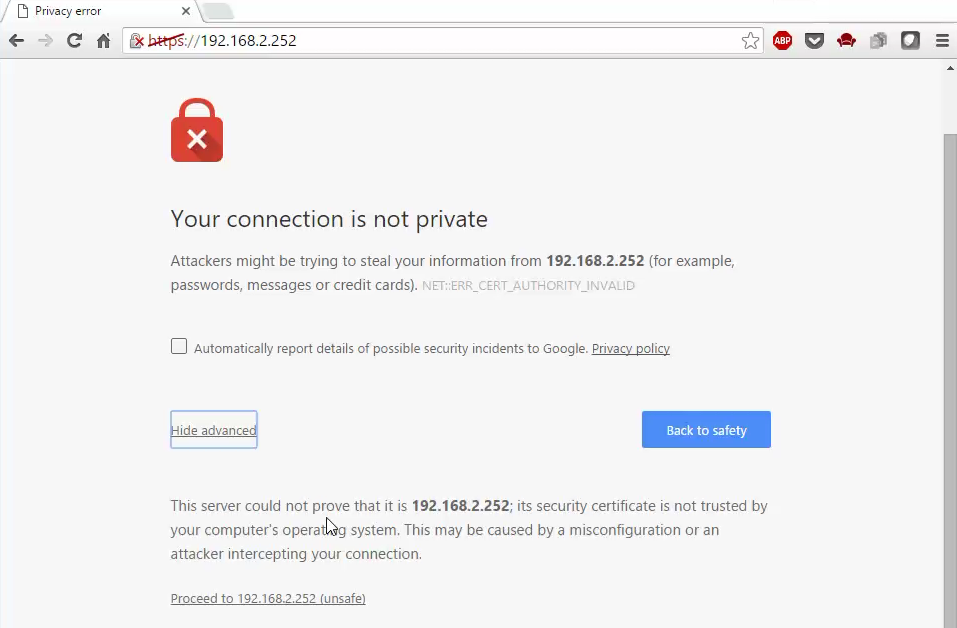Bookmark this page with the star

click(x=750, y=41)
